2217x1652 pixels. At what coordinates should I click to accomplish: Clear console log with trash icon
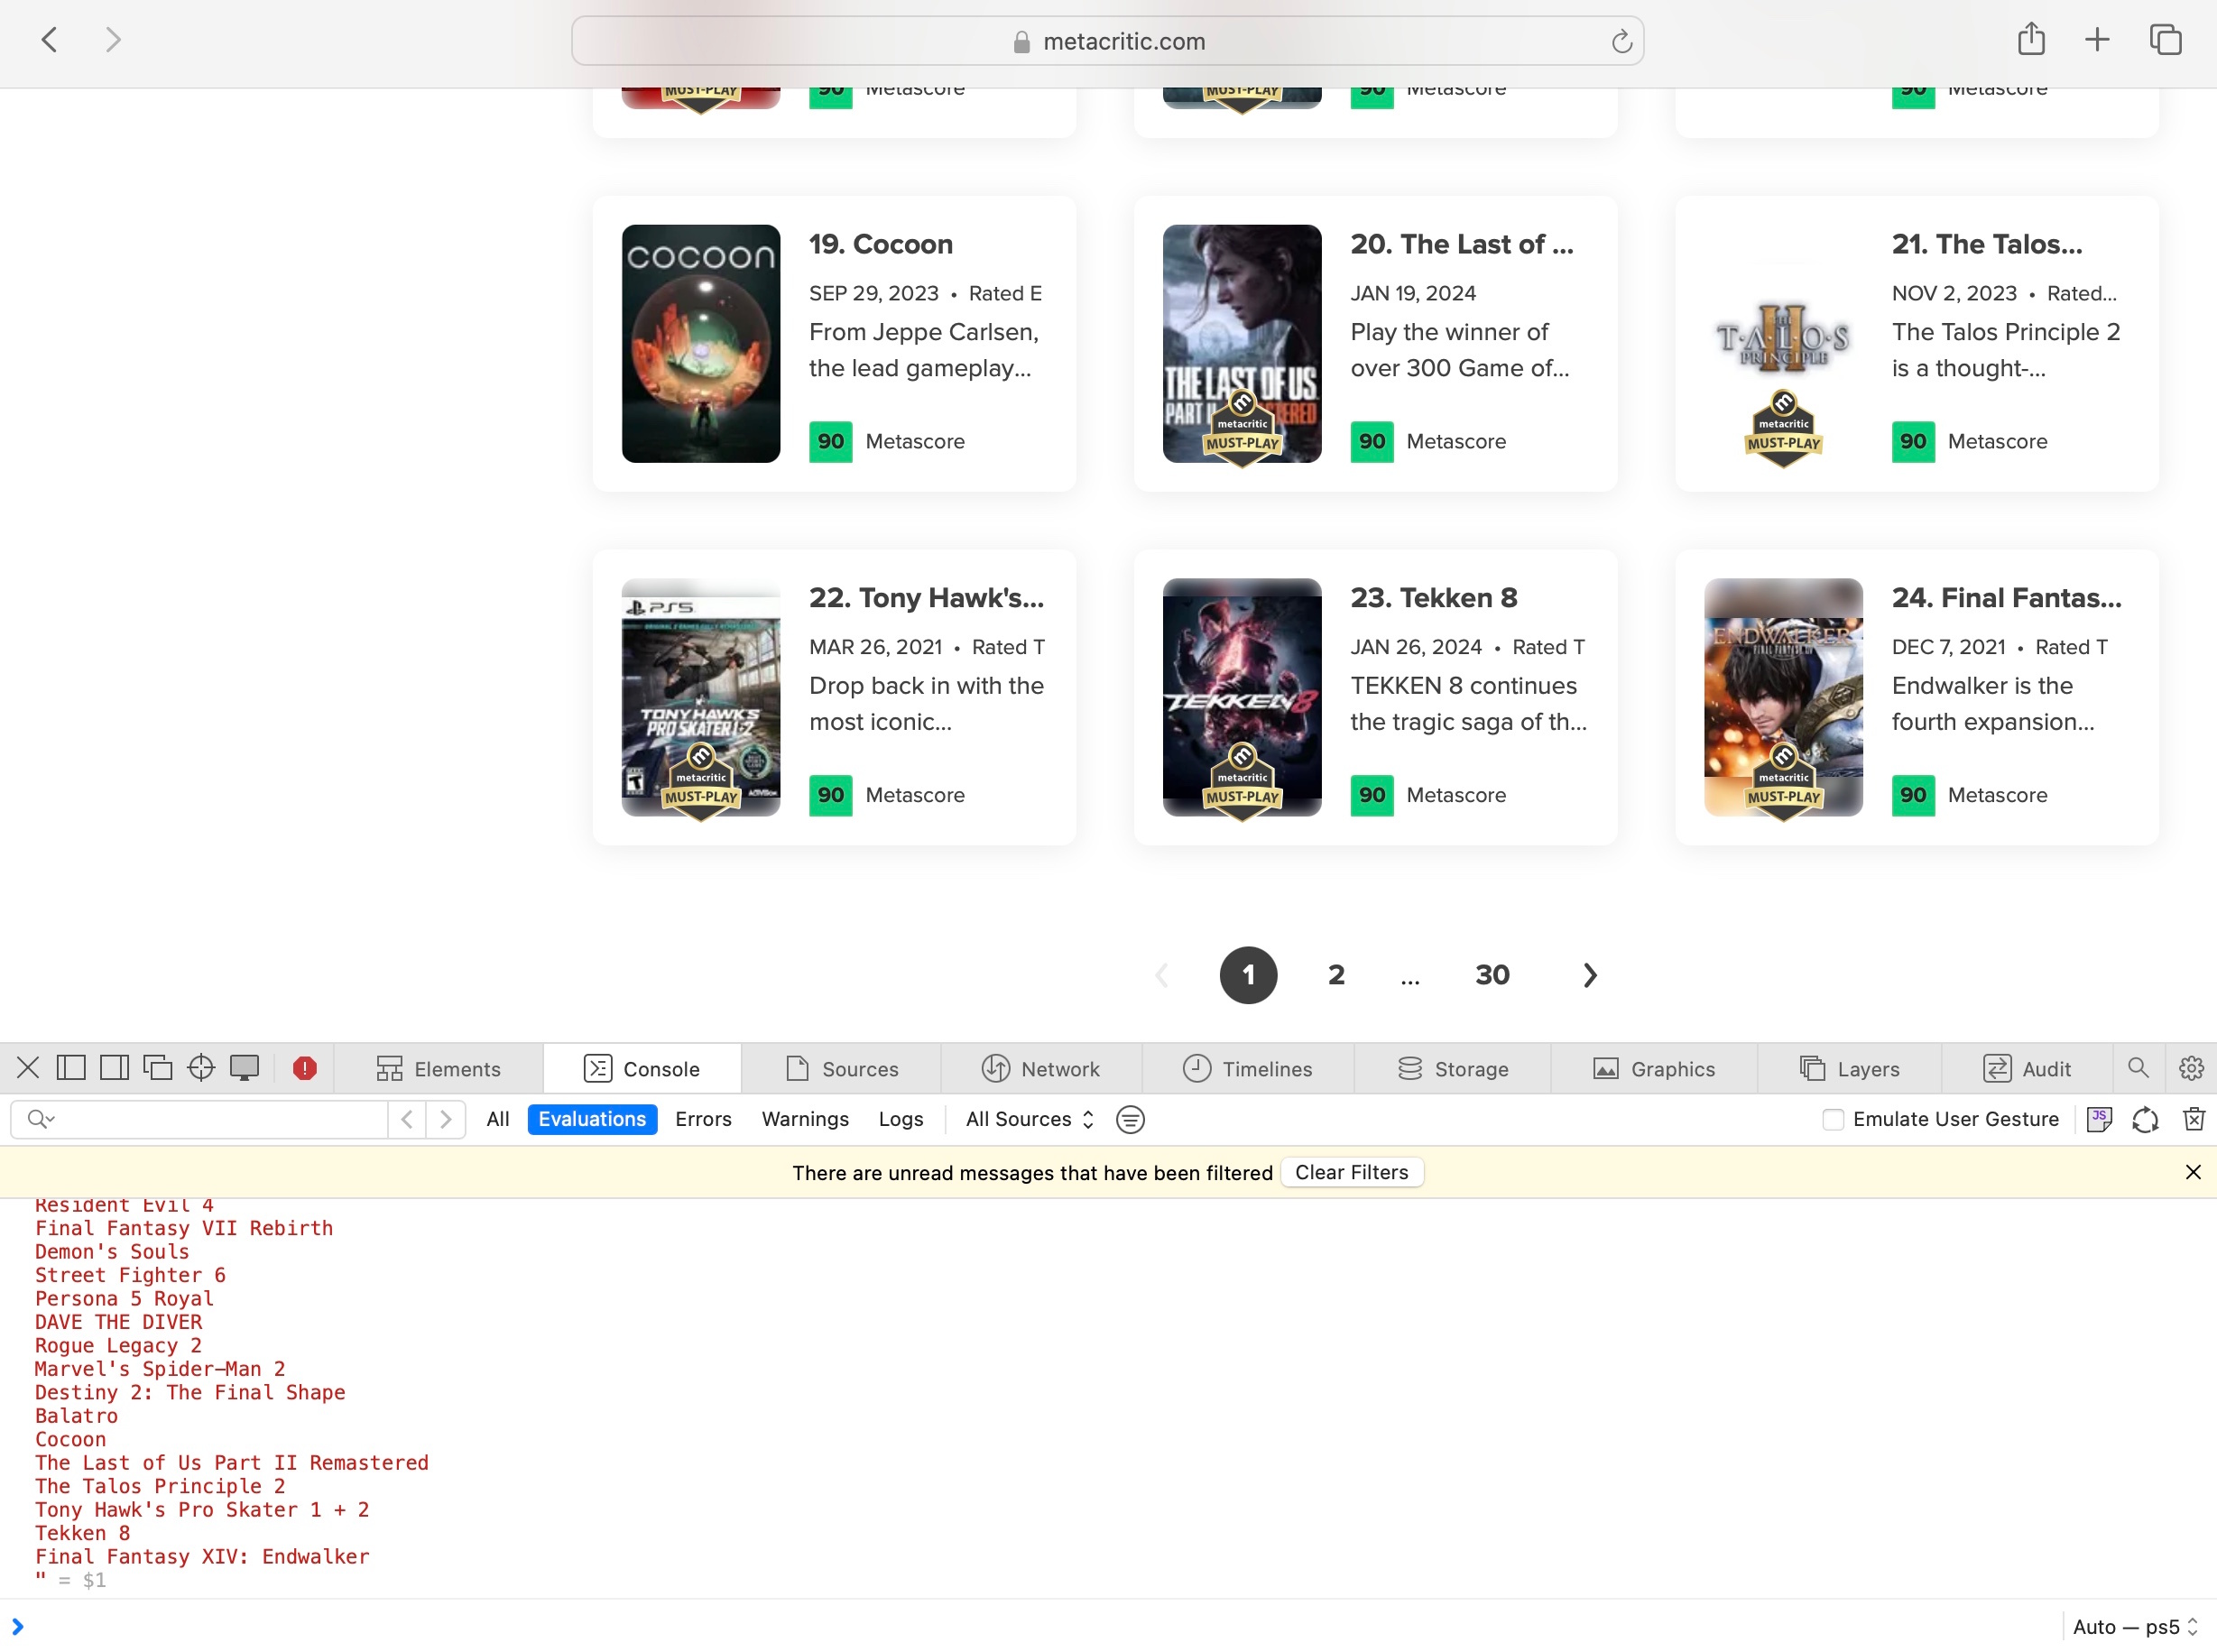tap(2193, 1119)
